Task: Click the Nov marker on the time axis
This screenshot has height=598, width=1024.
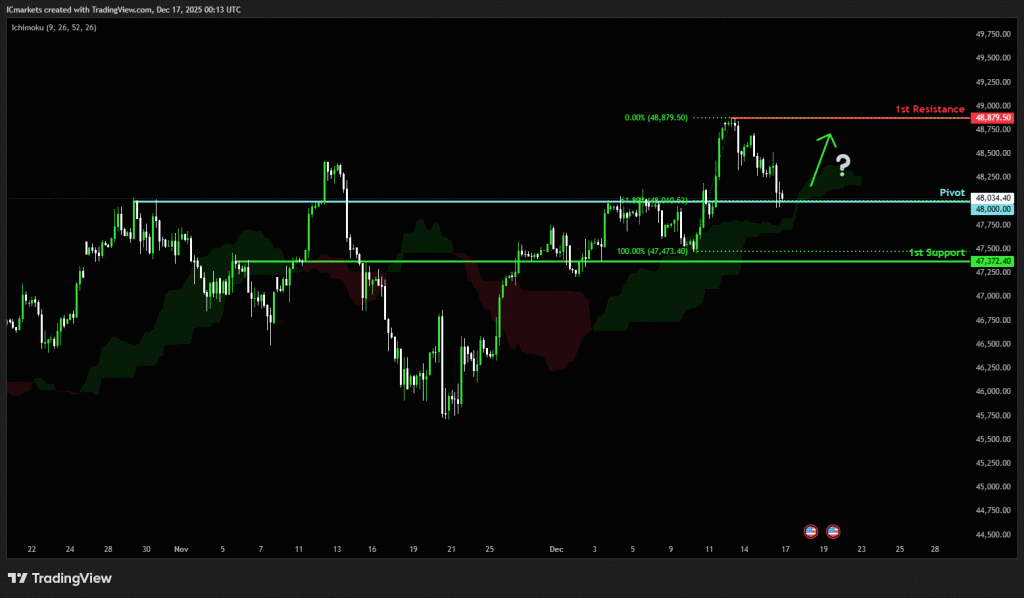Action: point(181,549)
